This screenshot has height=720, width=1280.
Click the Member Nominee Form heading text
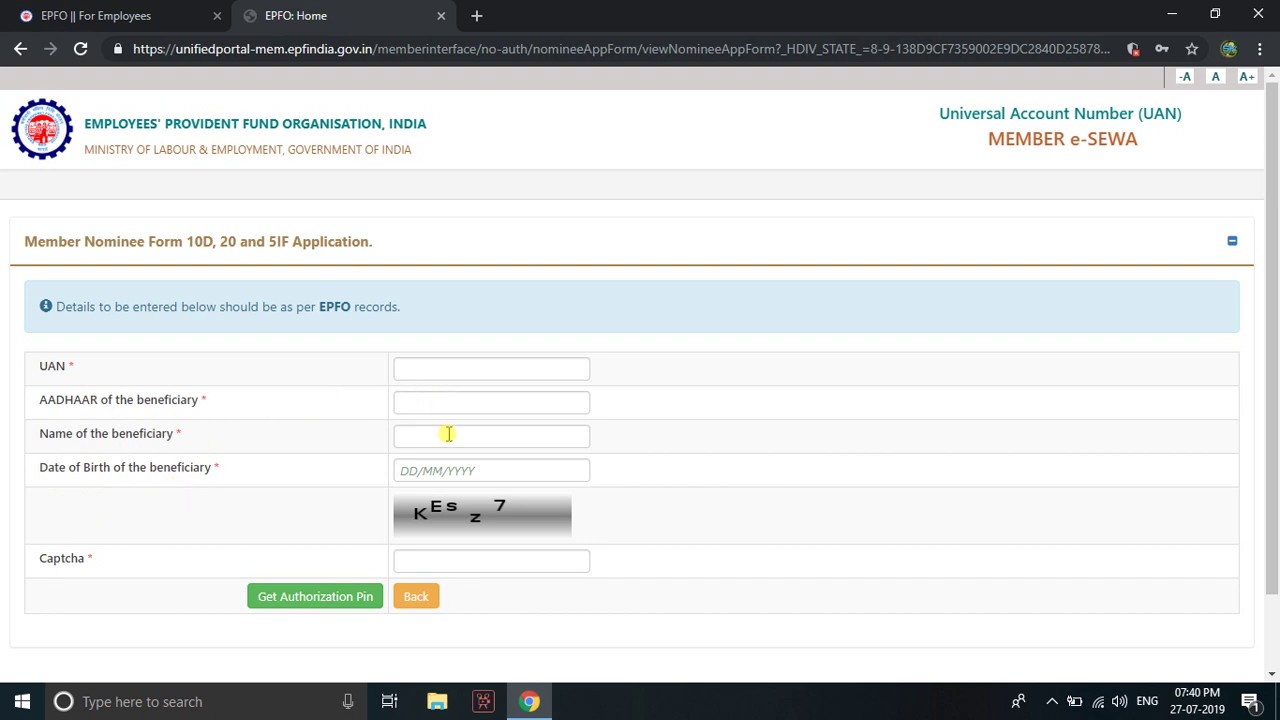coord(198,241)
